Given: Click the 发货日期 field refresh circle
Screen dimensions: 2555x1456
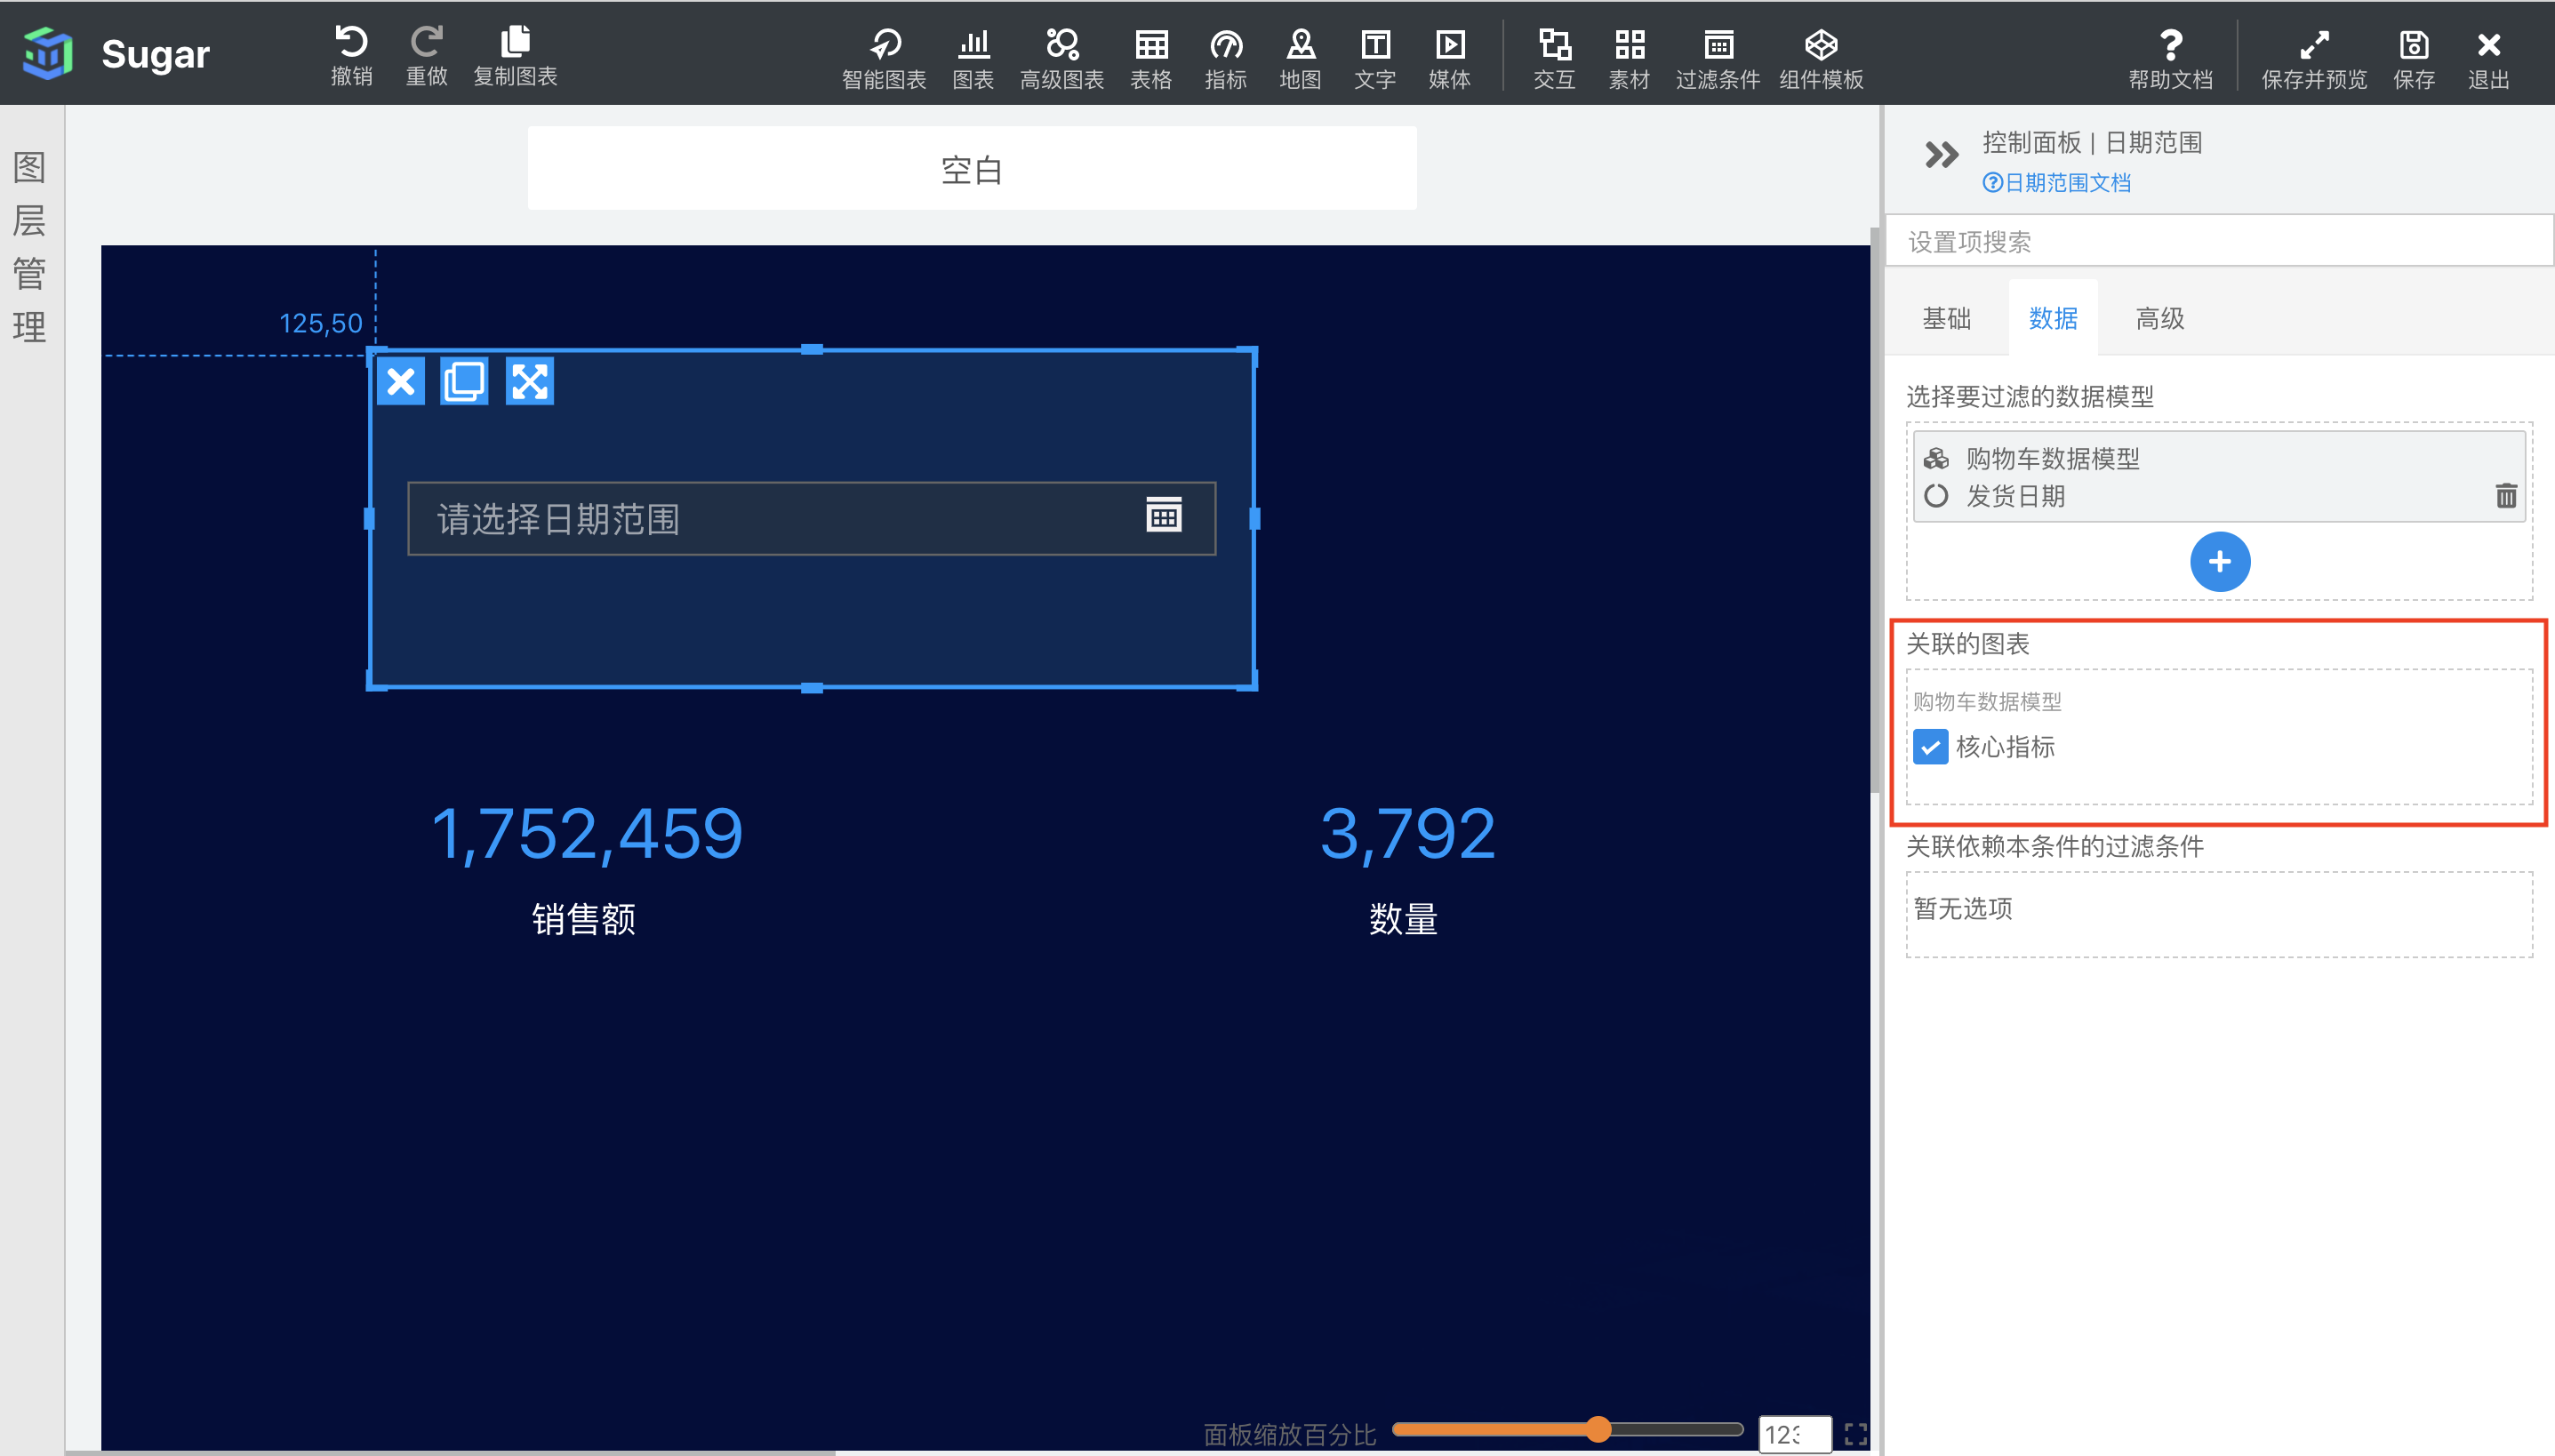Looking at the screenshot, I should pyautogui.click(x=1936, y=496).
